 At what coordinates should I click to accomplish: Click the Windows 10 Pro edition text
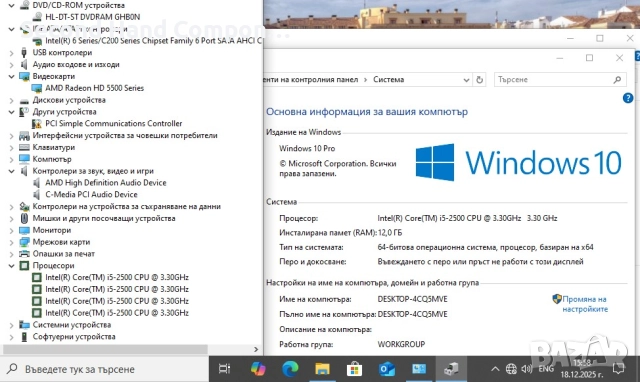[307, 149]
